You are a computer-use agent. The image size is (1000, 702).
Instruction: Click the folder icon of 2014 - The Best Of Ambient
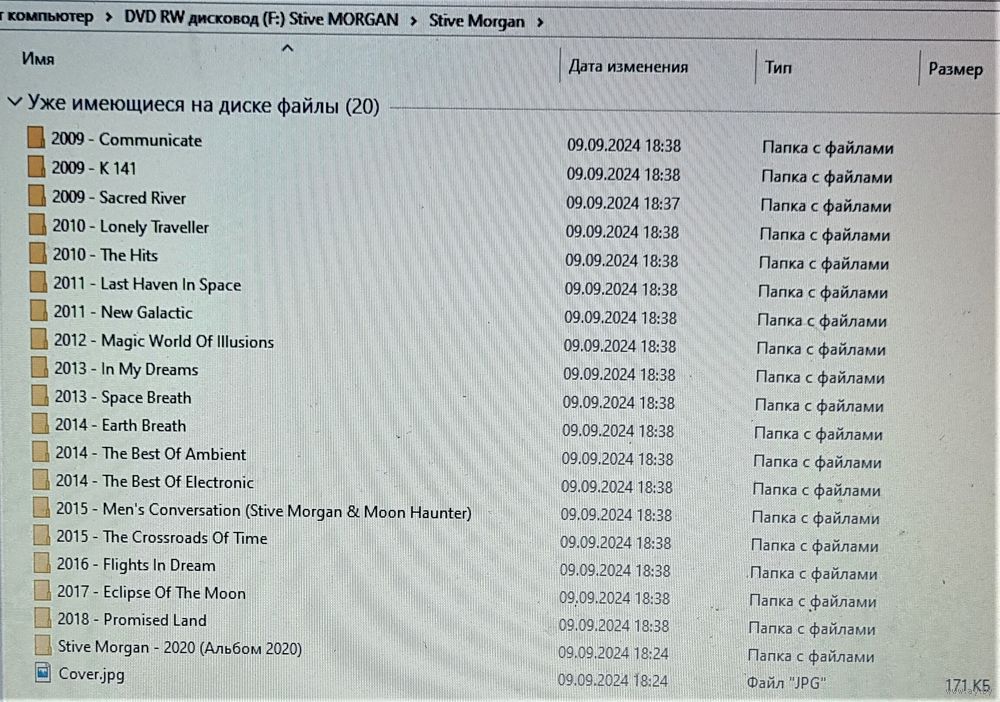[41, 451]
